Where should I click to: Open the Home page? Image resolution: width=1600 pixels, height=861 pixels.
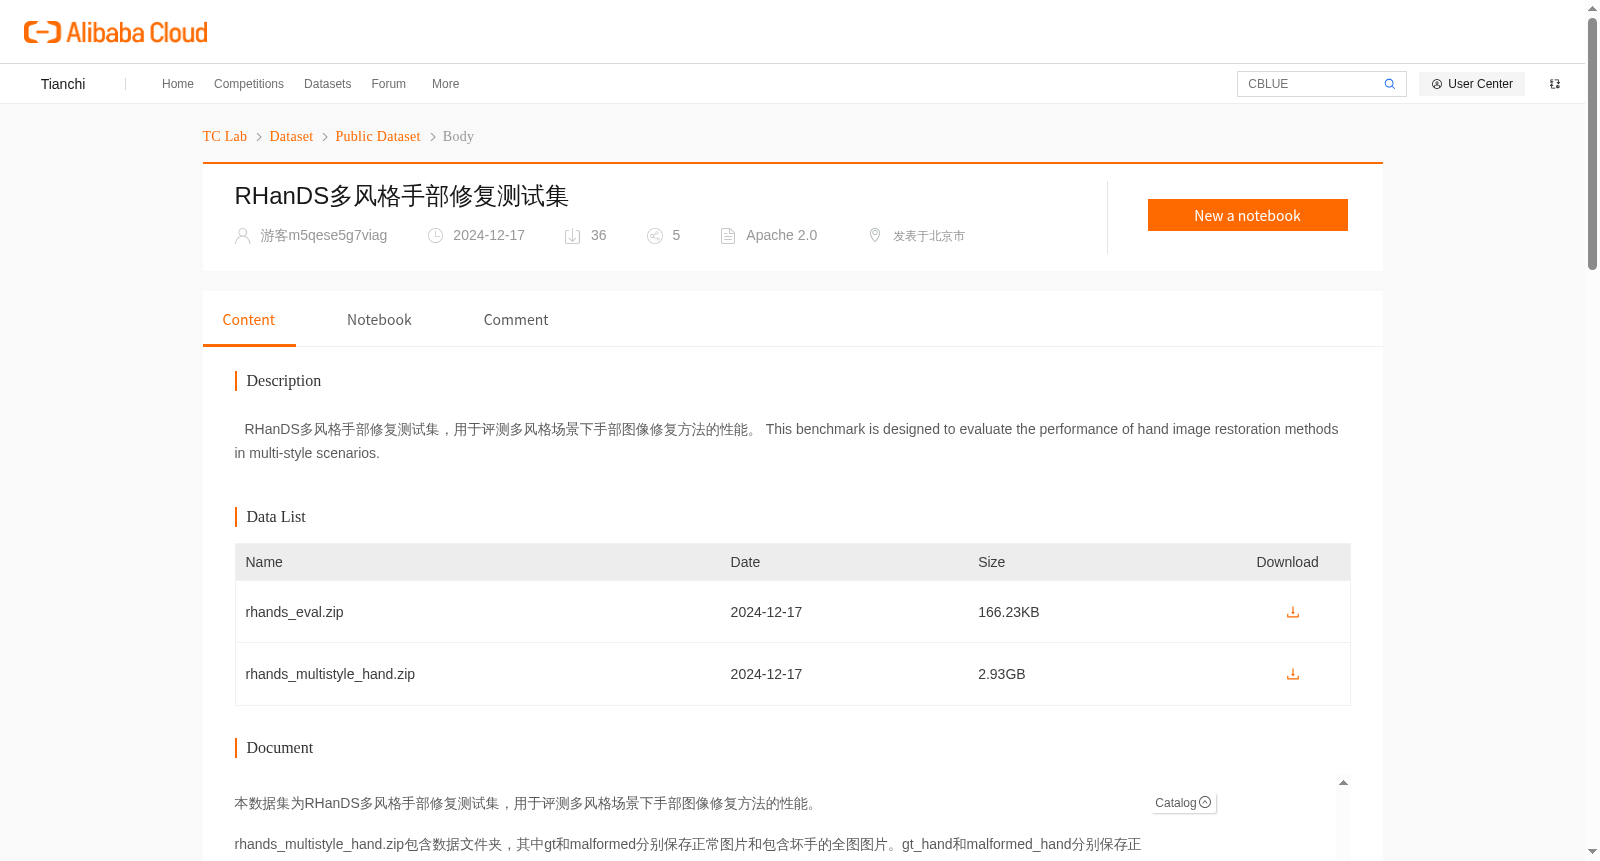pyautogui.click(x=178, y=84)
